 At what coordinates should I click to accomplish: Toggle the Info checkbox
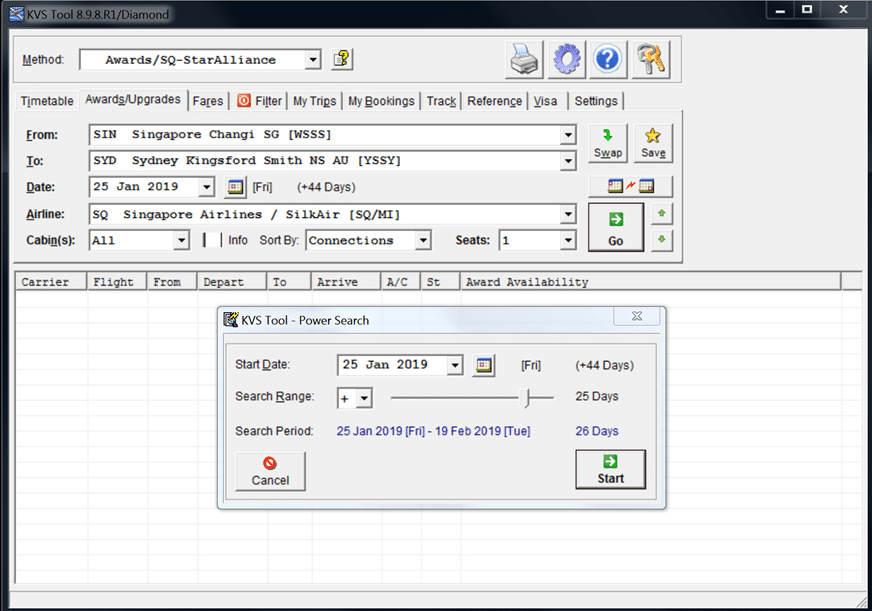coord(212,240)
